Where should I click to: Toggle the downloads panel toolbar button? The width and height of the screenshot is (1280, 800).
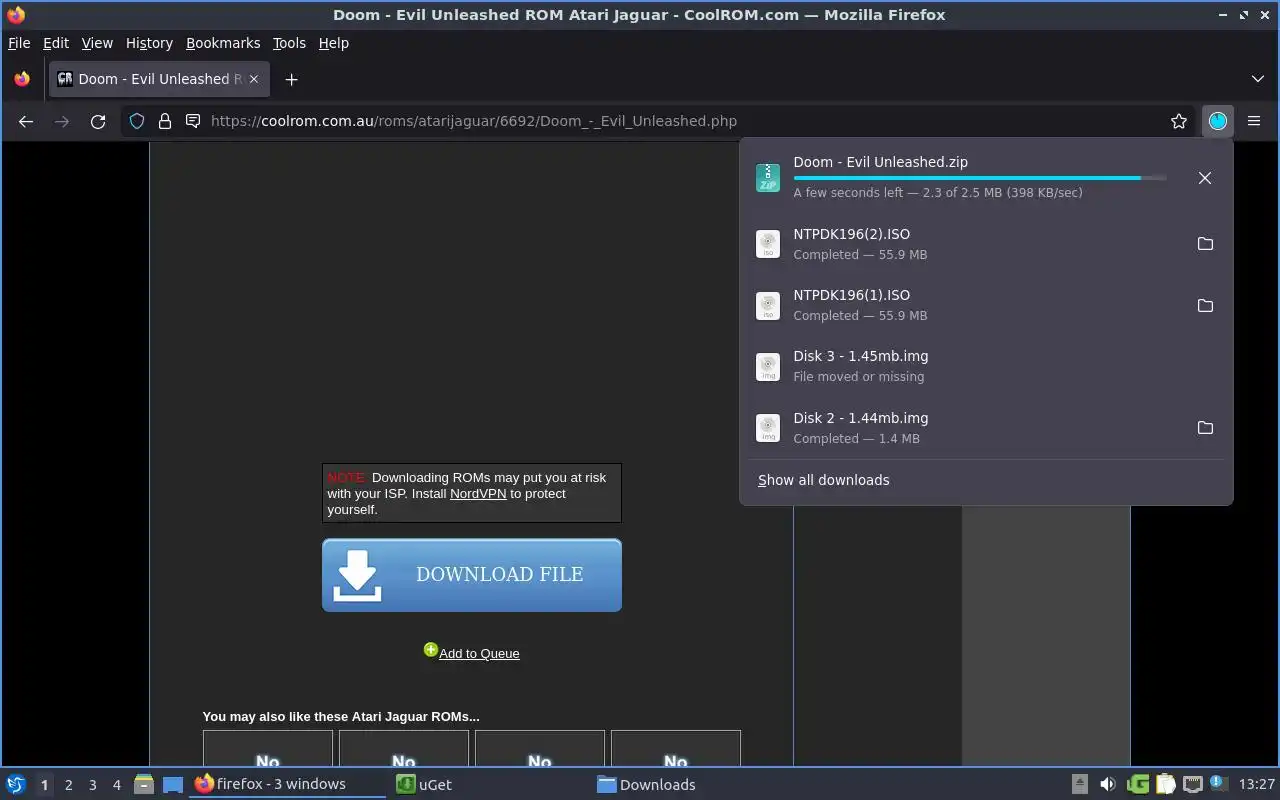[1217, 121]
